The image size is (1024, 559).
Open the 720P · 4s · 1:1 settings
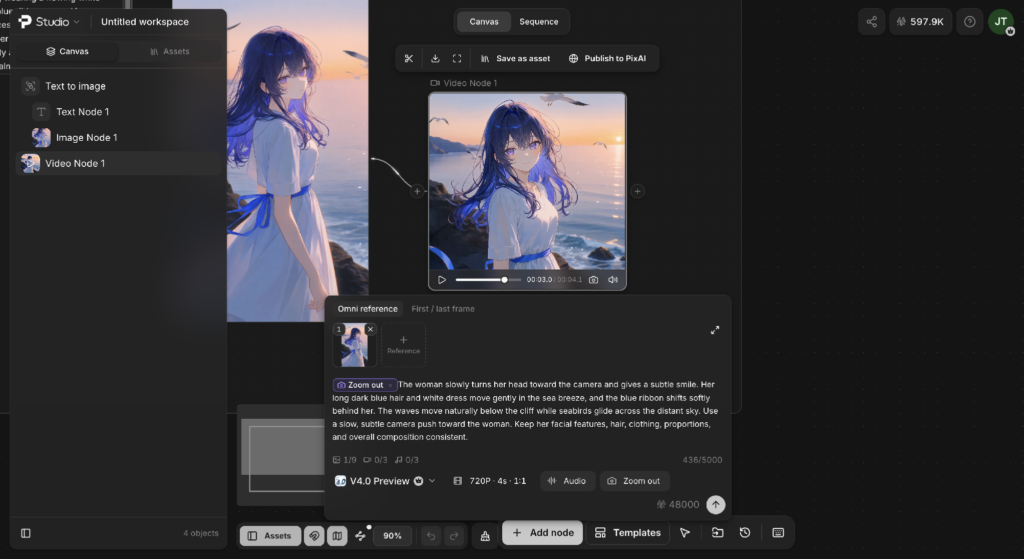[x=489, y=481]
